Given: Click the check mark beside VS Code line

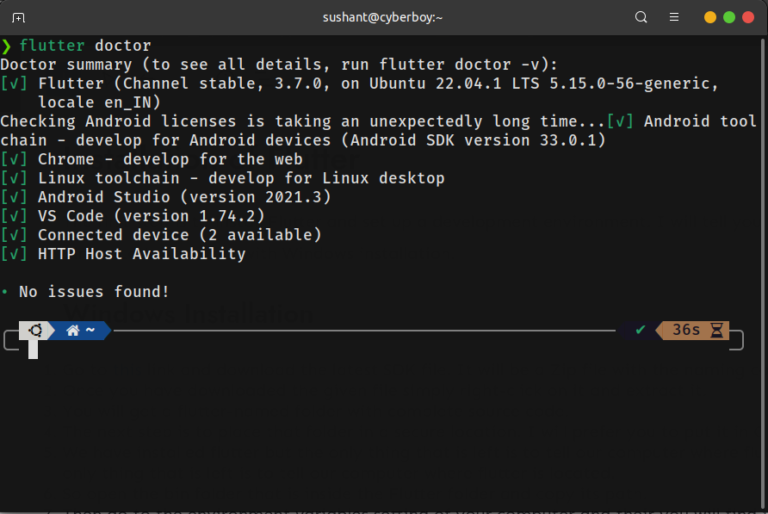Looking at the screenshot, I should tap(14, 216).
